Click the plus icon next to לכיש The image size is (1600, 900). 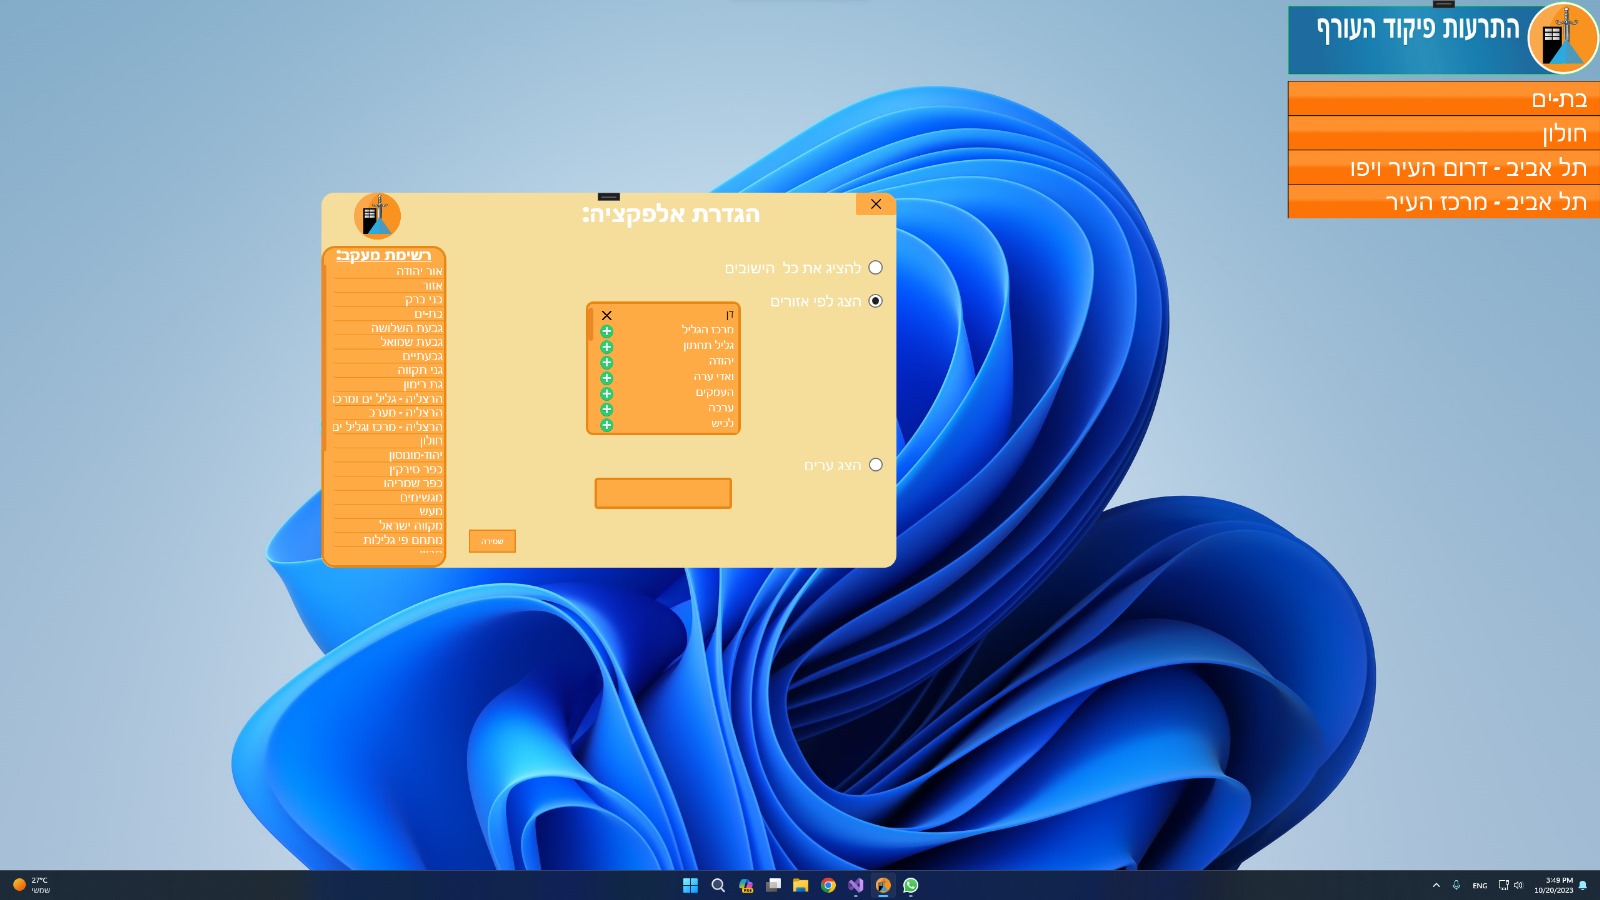(606, 425)
